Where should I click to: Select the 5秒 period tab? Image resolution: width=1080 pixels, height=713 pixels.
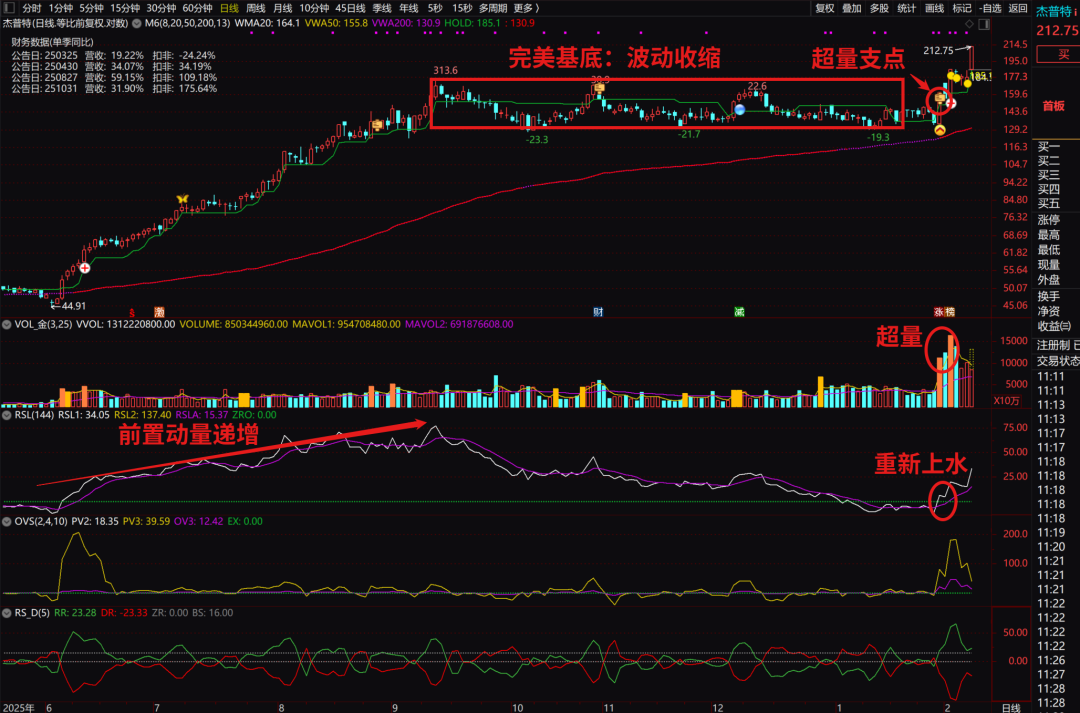point(435,8)
